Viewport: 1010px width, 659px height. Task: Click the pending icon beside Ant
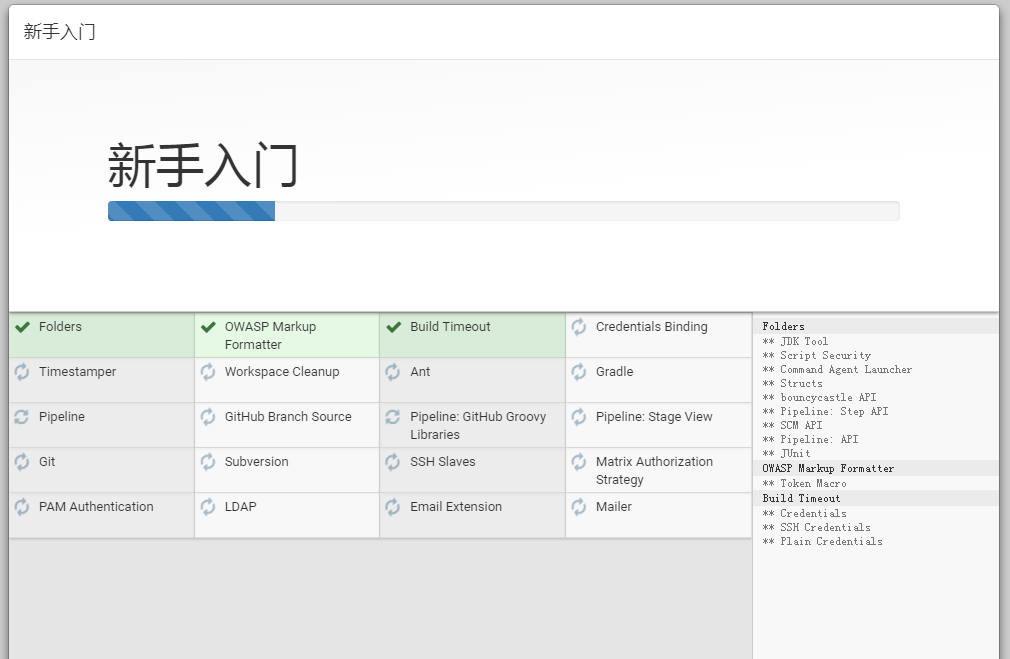393,372
